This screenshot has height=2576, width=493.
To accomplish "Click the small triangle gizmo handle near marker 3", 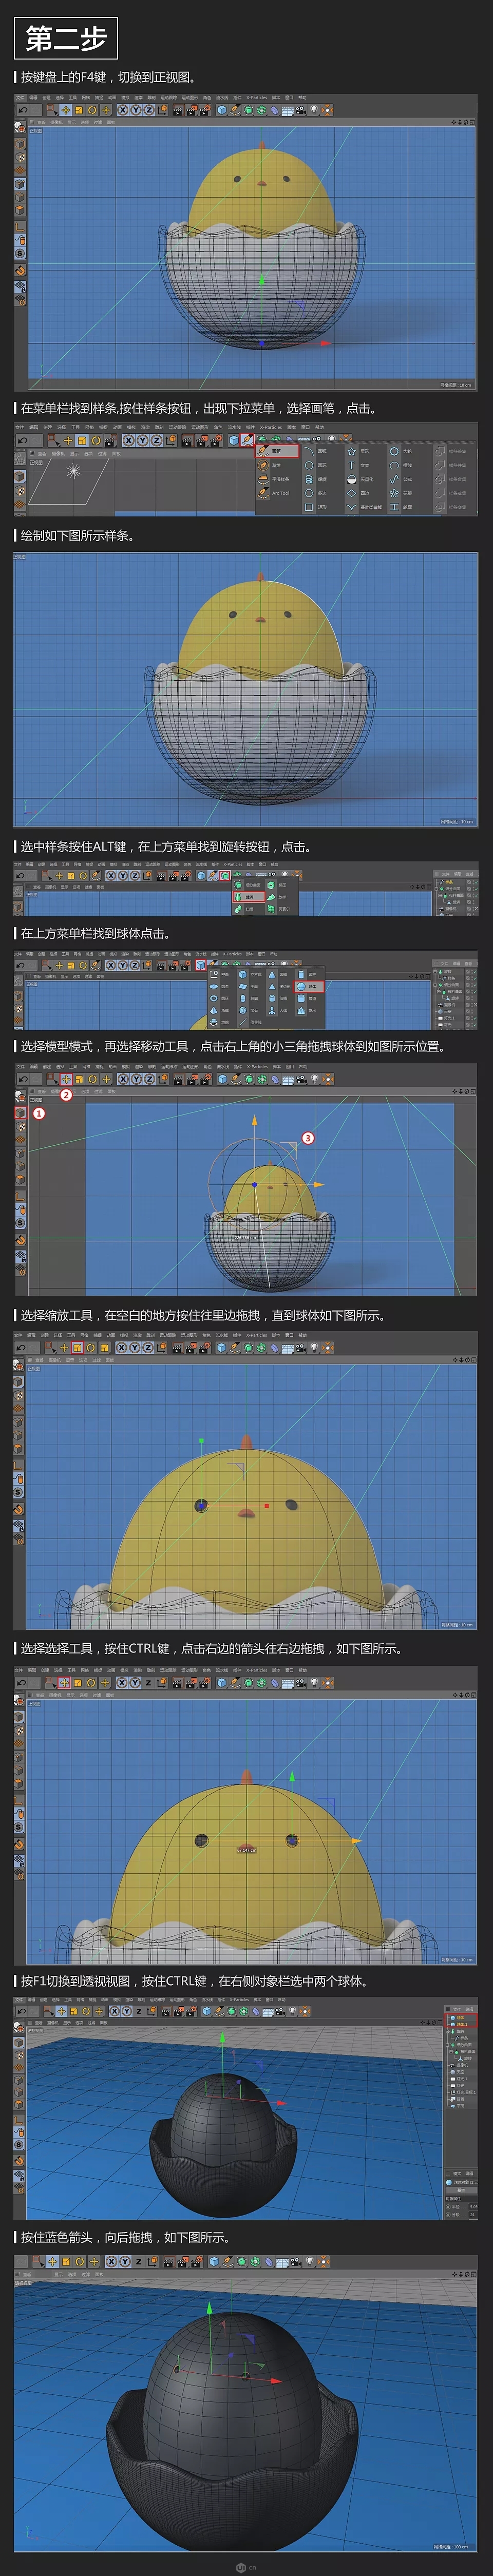I will coord(294,1146).
